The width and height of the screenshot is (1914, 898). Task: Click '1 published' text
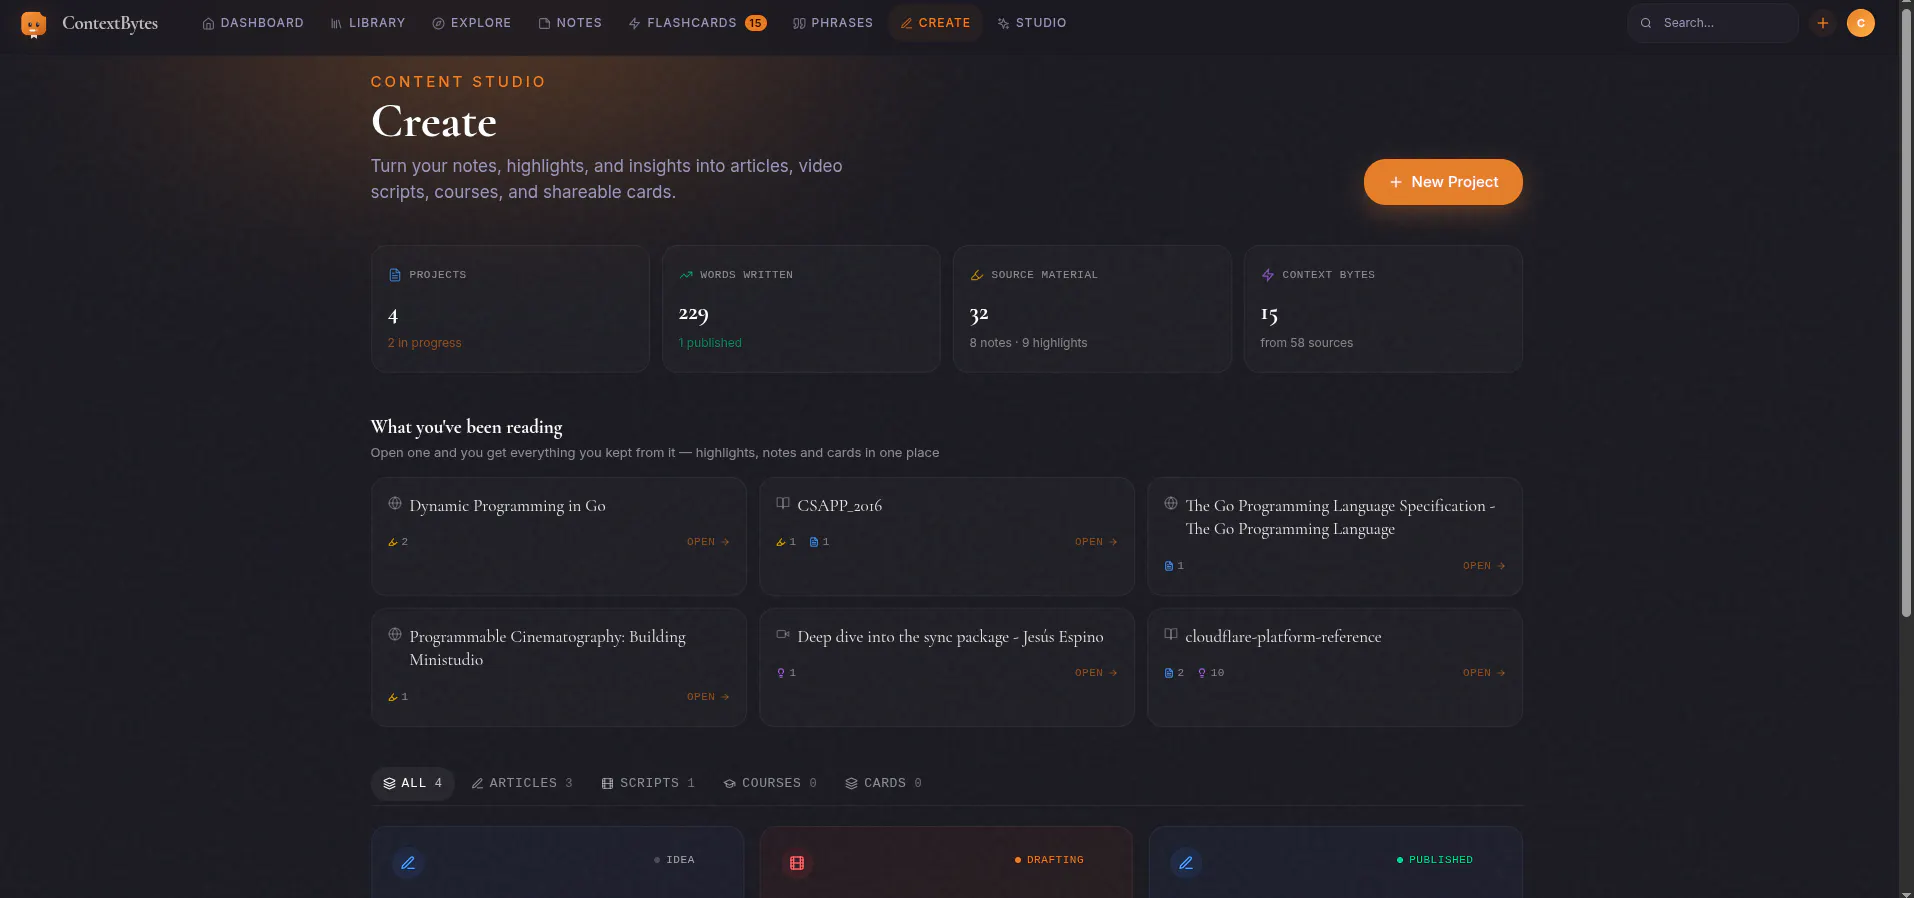710,343
